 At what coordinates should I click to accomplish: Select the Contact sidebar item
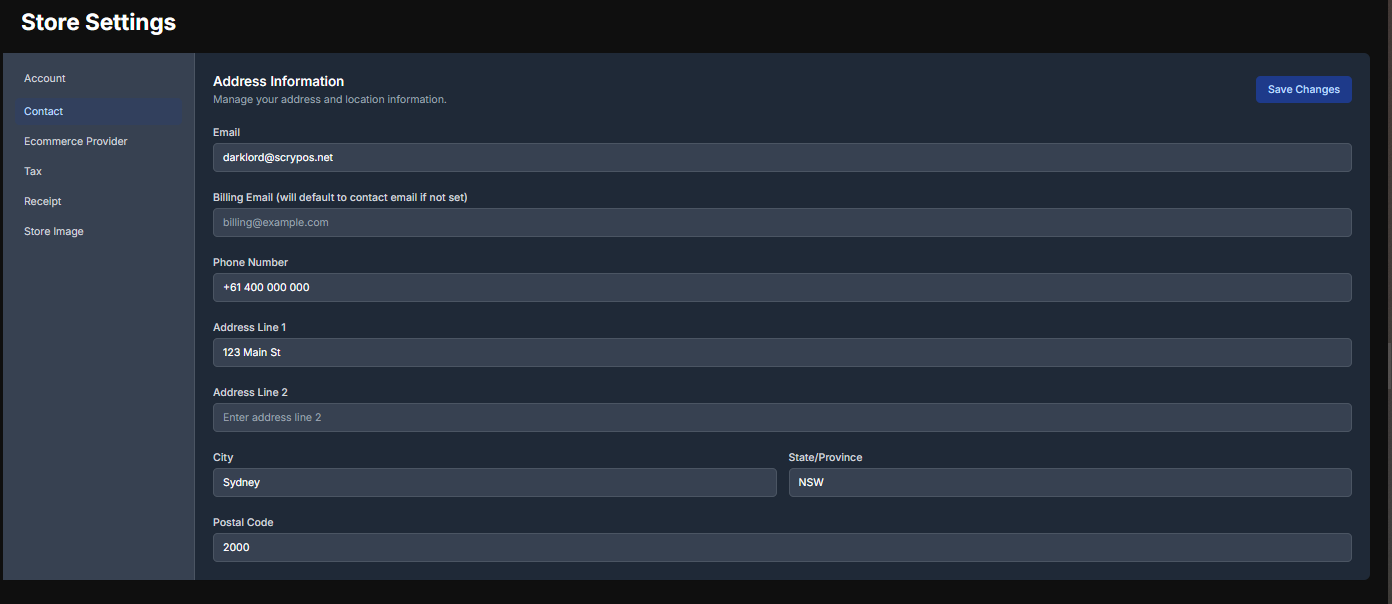[x=98, y=111]
